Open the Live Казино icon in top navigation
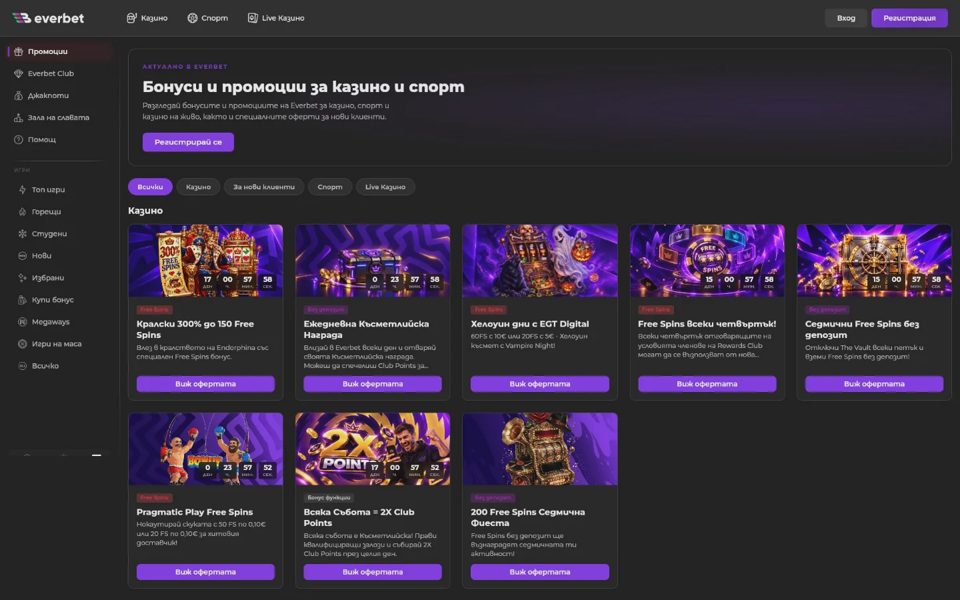The height and width of the screenshot is (600, 960). [x=253, y=18]
